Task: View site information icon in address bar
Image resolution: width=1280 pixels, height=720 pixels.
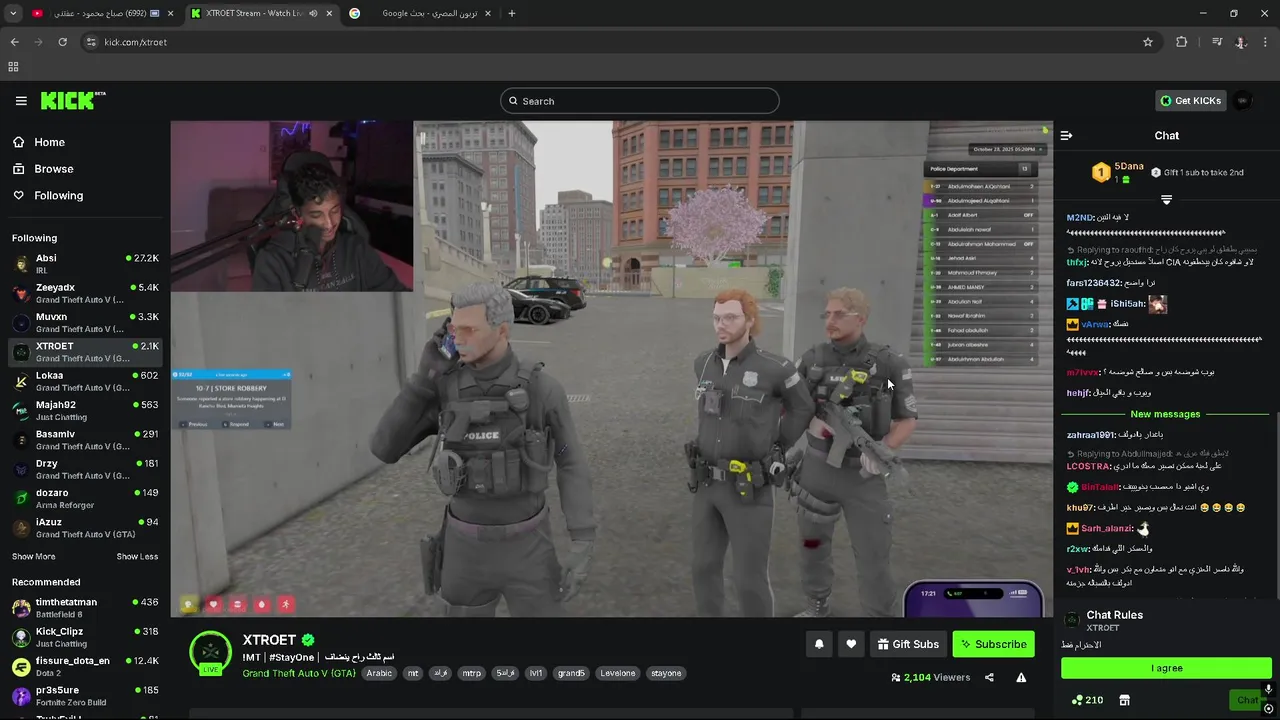Action: tap(91, 42)
